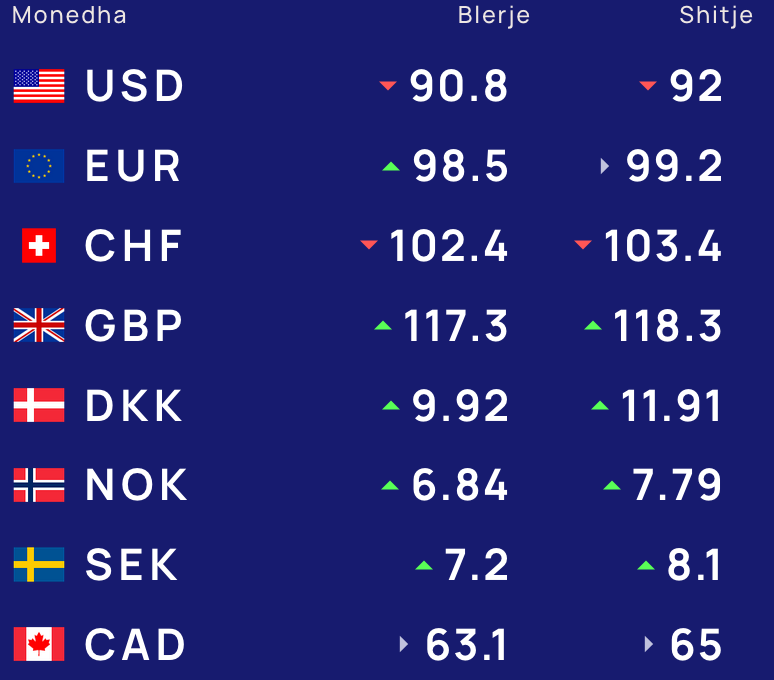
Task: Open the GBP currency row label
Action: (134, 326)
